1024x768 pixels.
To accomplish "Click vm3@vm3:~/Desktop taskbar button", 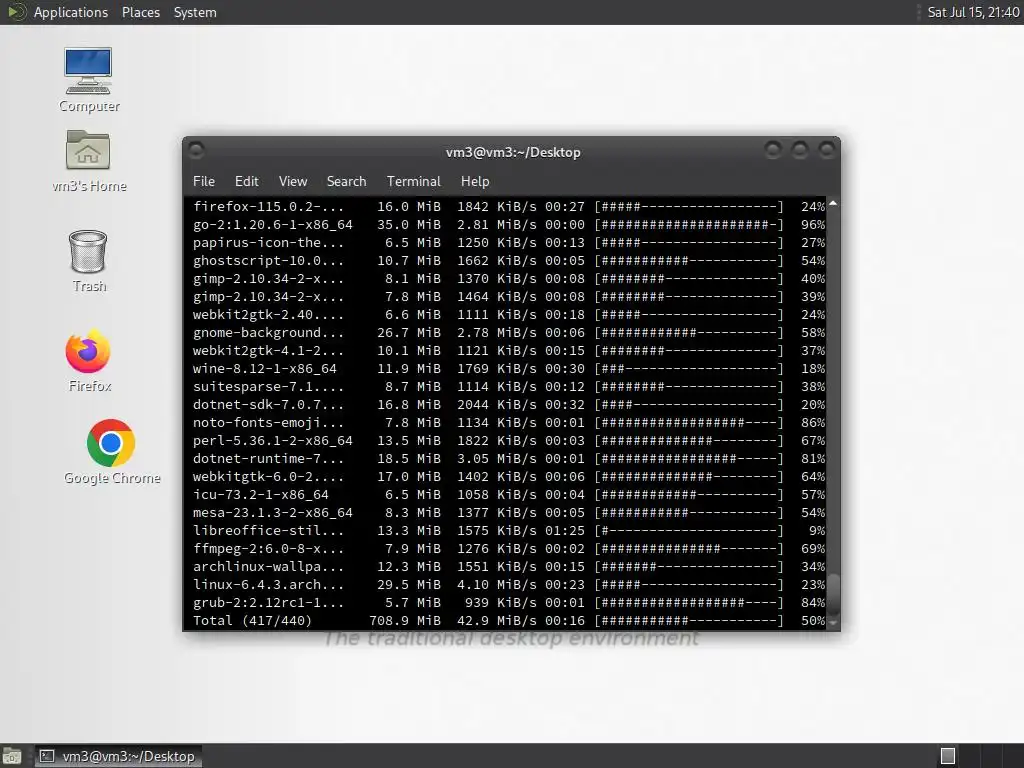I will click(x=118, y=756).
